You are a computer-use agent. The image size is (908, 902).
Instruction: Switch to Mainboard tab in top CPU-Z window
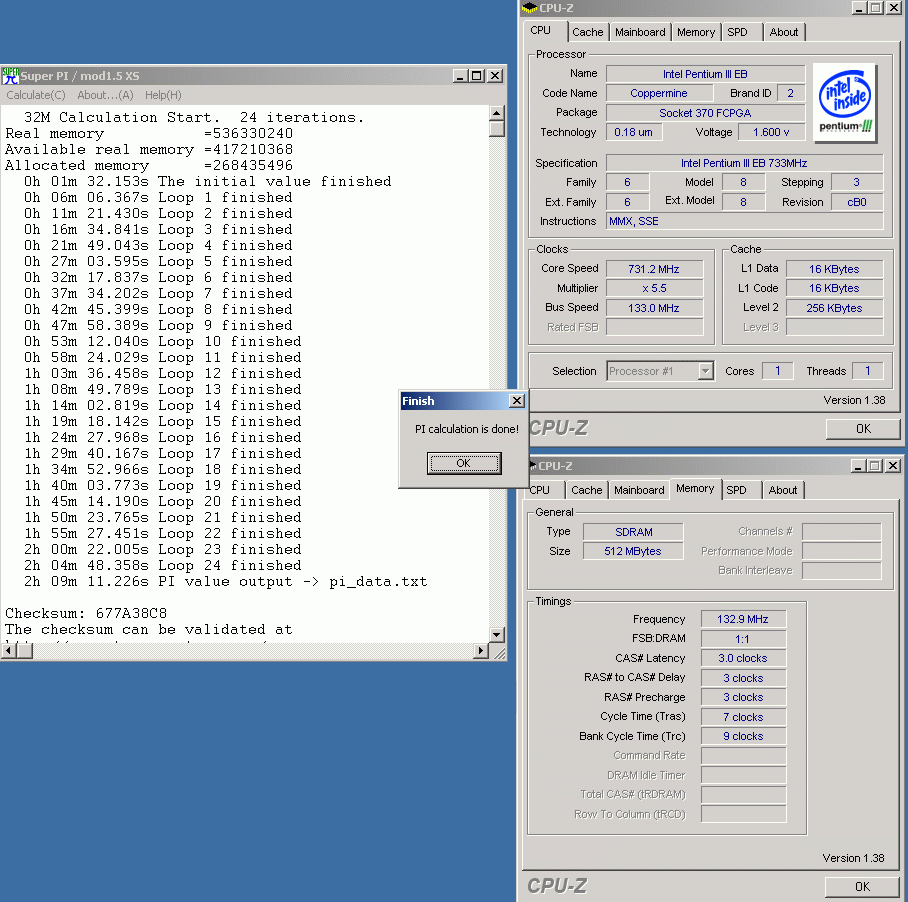click(x=640, y=32)
